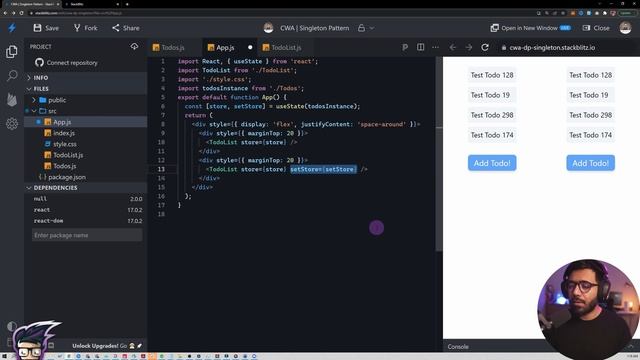Open preview in new window
Viewport: 640px width, 360px height.
click(x=530, y=28)
